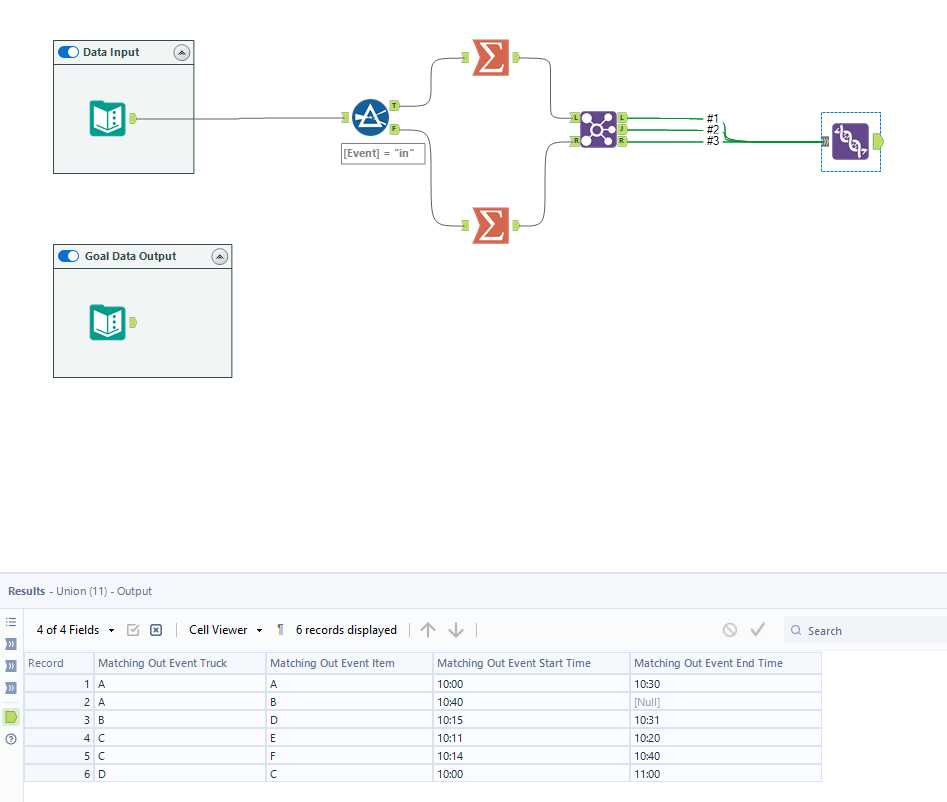Open the Input Data tool inside Data Input container
This screenshot has width=947, height=802.
pyautogui.click(x=106, y=117)
